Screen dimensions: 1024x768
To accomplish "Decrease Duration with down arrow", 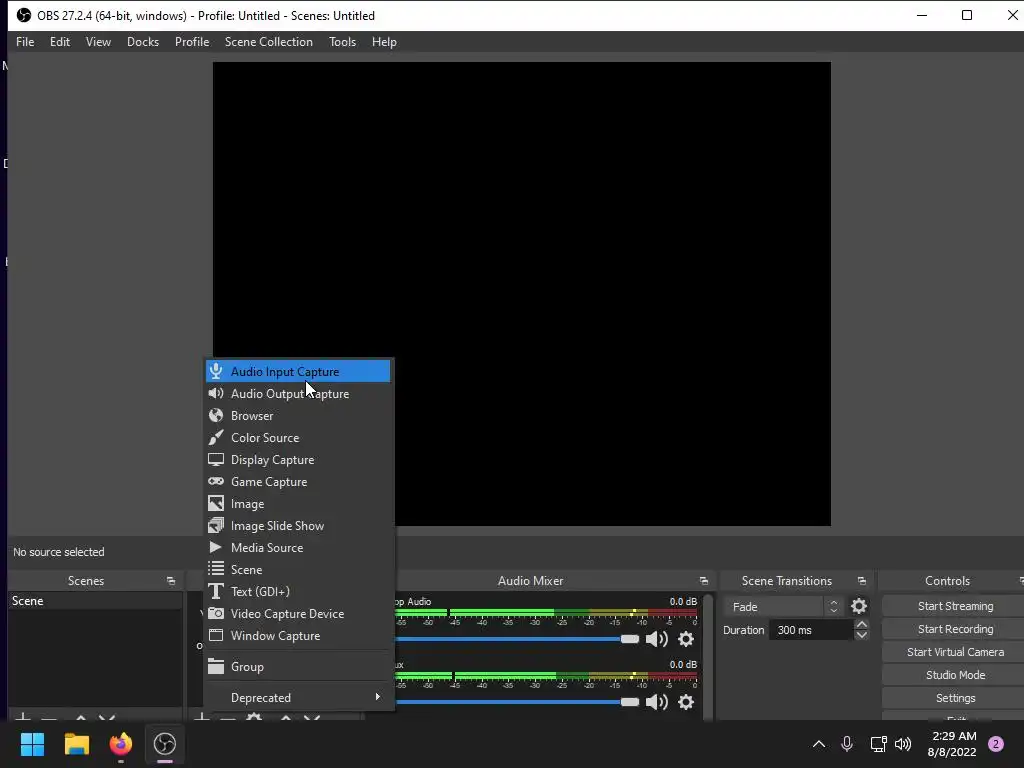I will pyautogui.click(x=861, y=635).
